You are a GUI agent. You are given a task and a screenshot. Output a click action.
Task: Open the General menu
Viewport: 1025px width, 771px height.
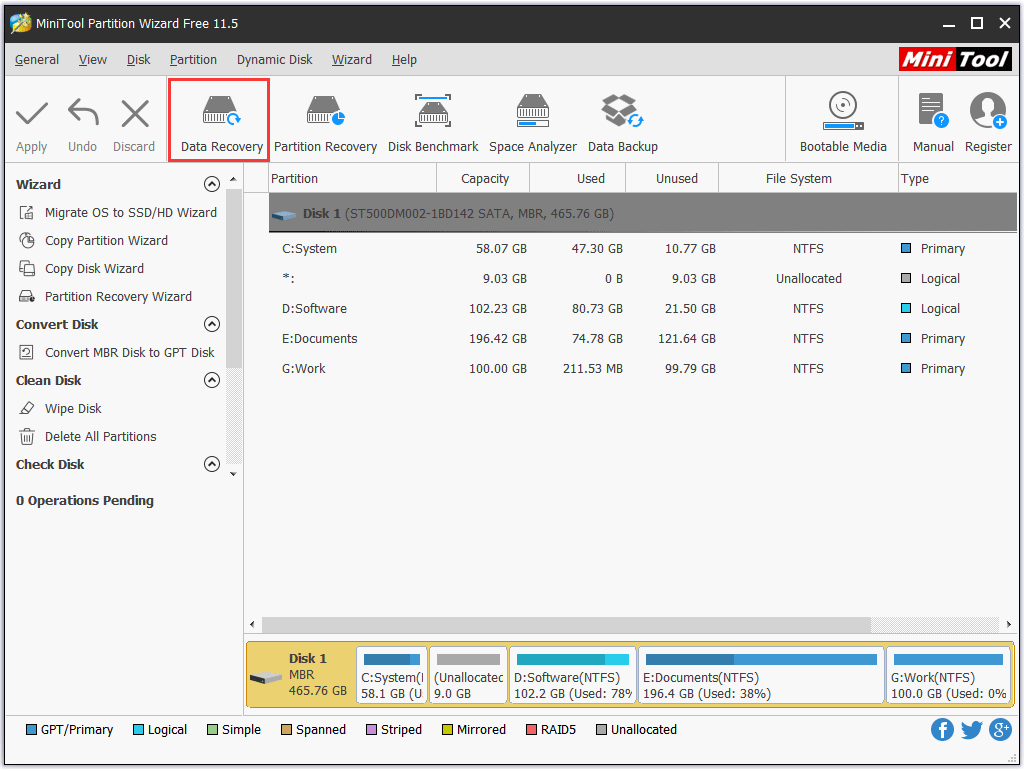(37, 60)
